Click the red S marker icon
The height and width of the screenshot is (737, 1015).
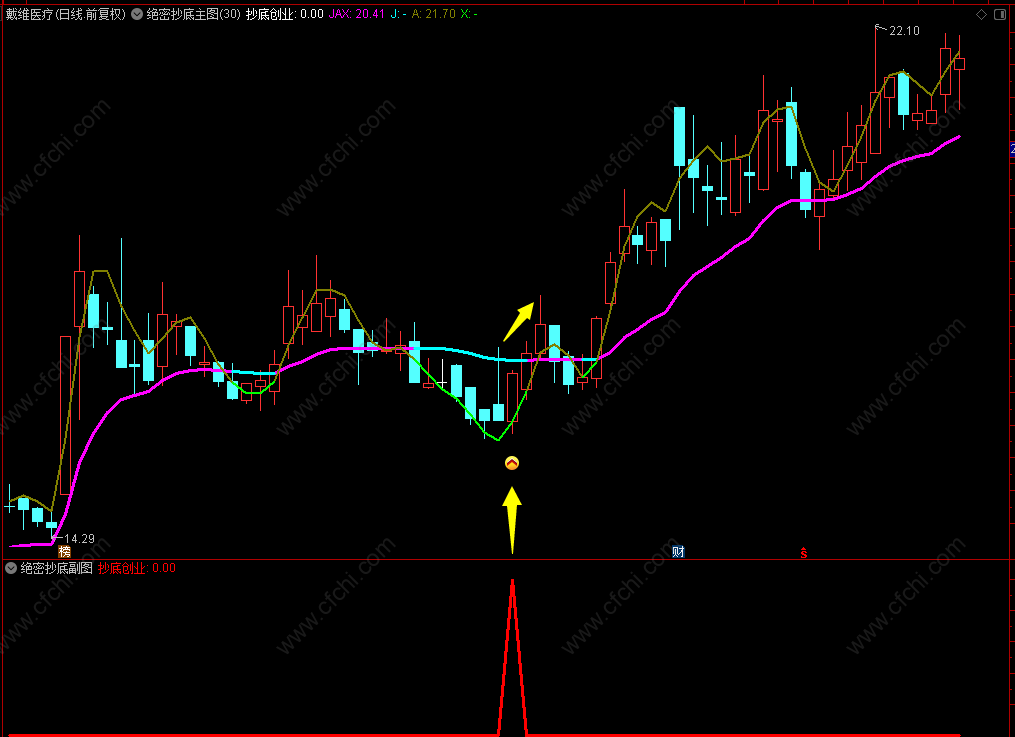(803, 553)
